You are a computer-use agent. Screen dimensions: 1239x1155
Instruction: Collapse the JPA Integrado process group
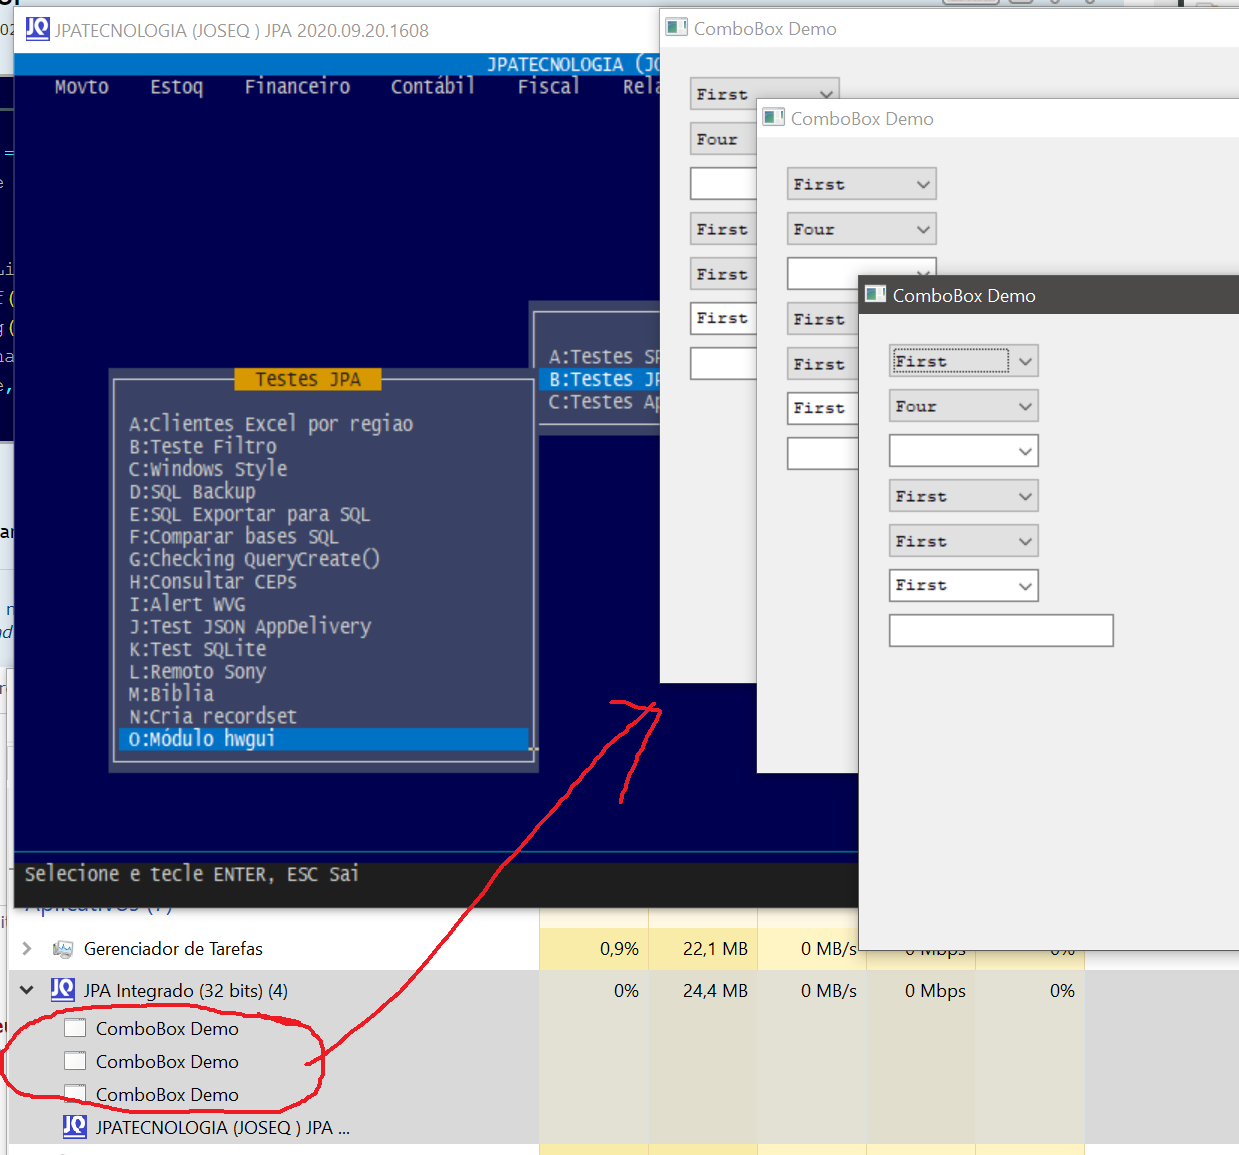pyautogui.click(x=27, y=990)
